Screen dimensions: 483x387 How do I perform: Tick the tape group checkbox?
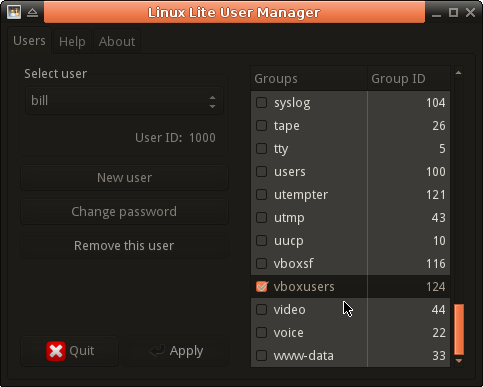261,126
